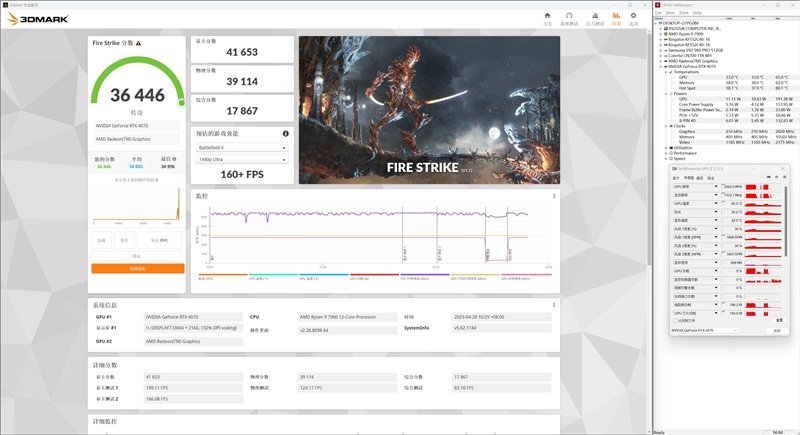
Task: Click the Load button below score chart
Action: [102, 240]
